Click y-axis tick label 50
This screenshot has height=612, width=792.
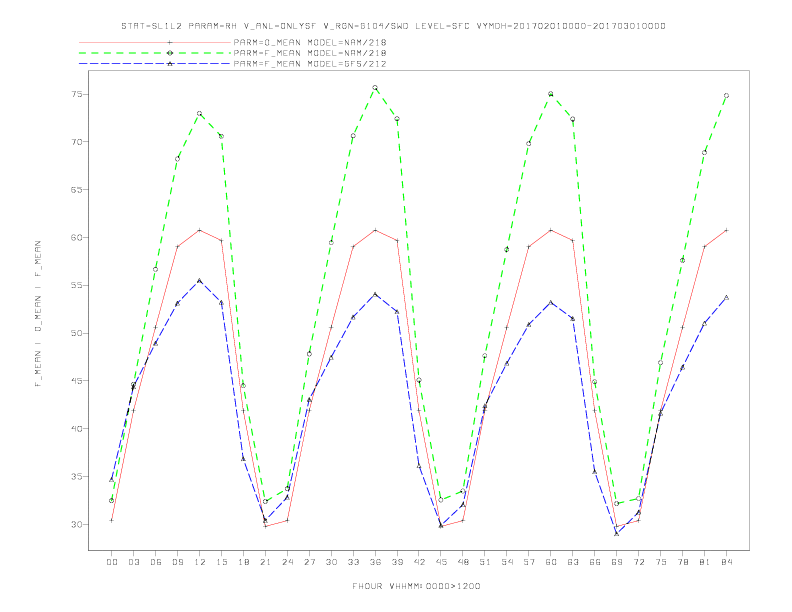tap(77, 333)
